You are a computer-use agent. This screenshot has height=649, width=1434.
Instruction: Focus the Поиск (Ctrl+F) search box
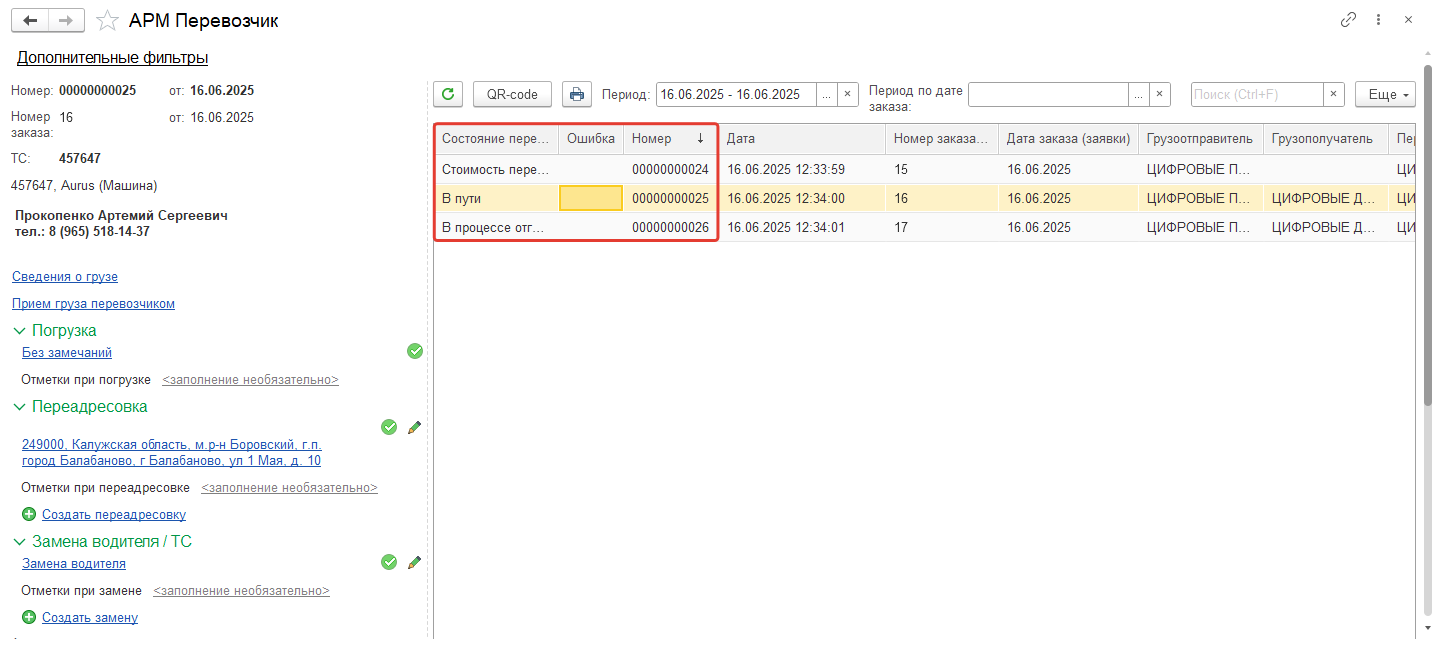click(1257, 94)
